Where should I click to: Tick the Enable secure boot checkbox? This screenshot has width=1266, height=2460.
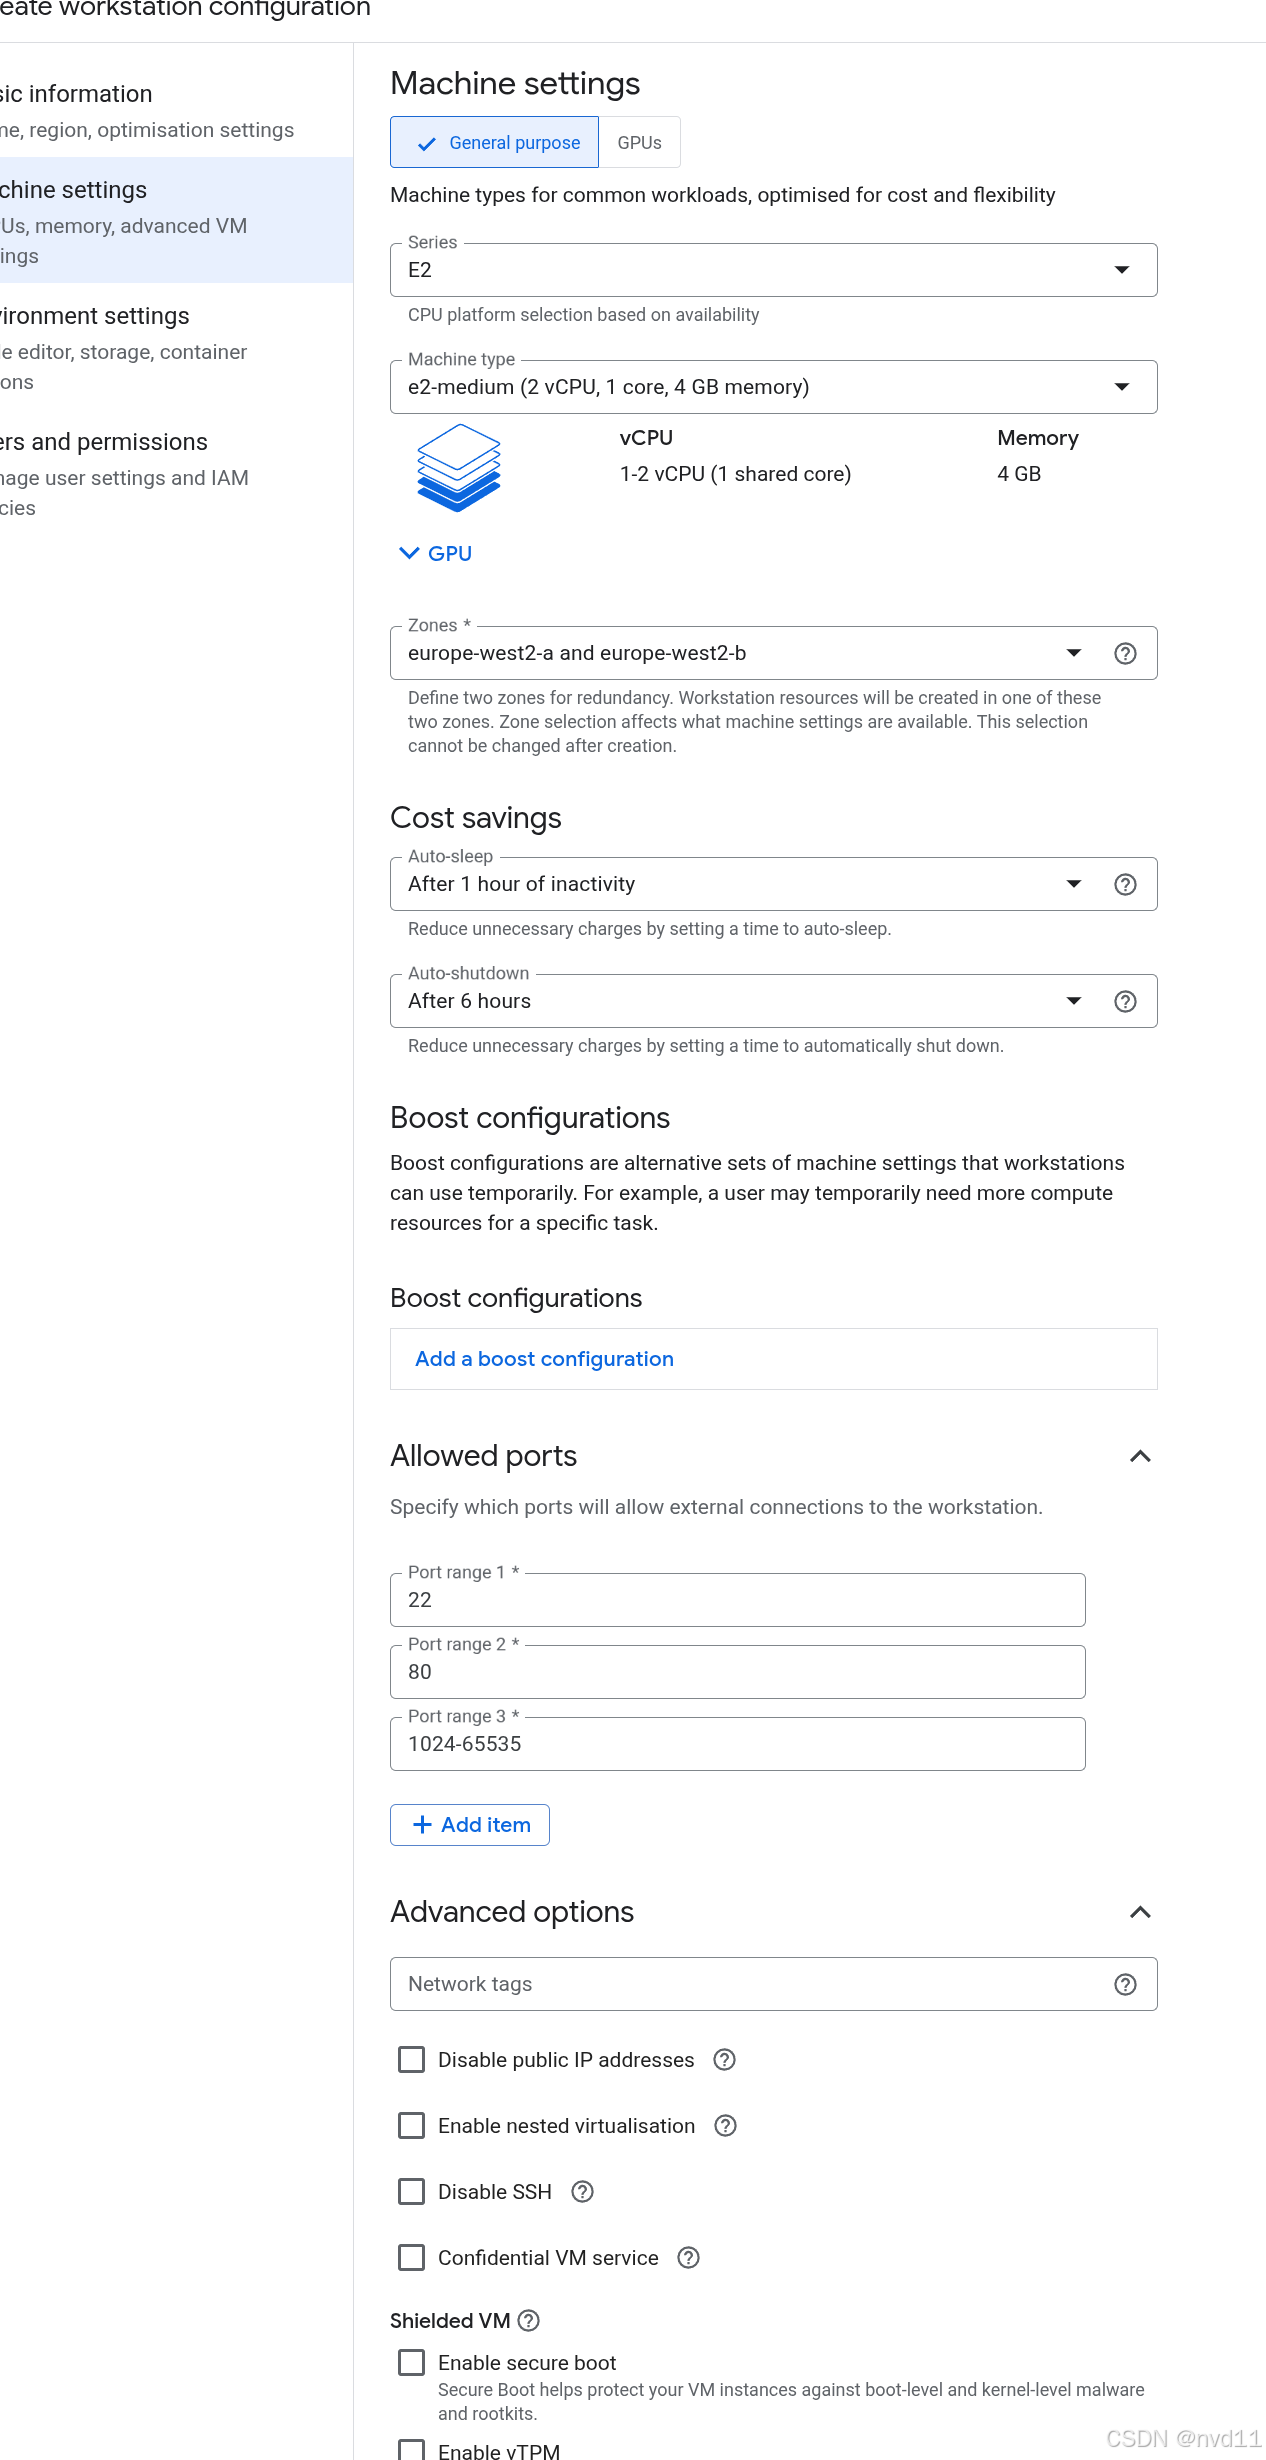(411, 2362)
